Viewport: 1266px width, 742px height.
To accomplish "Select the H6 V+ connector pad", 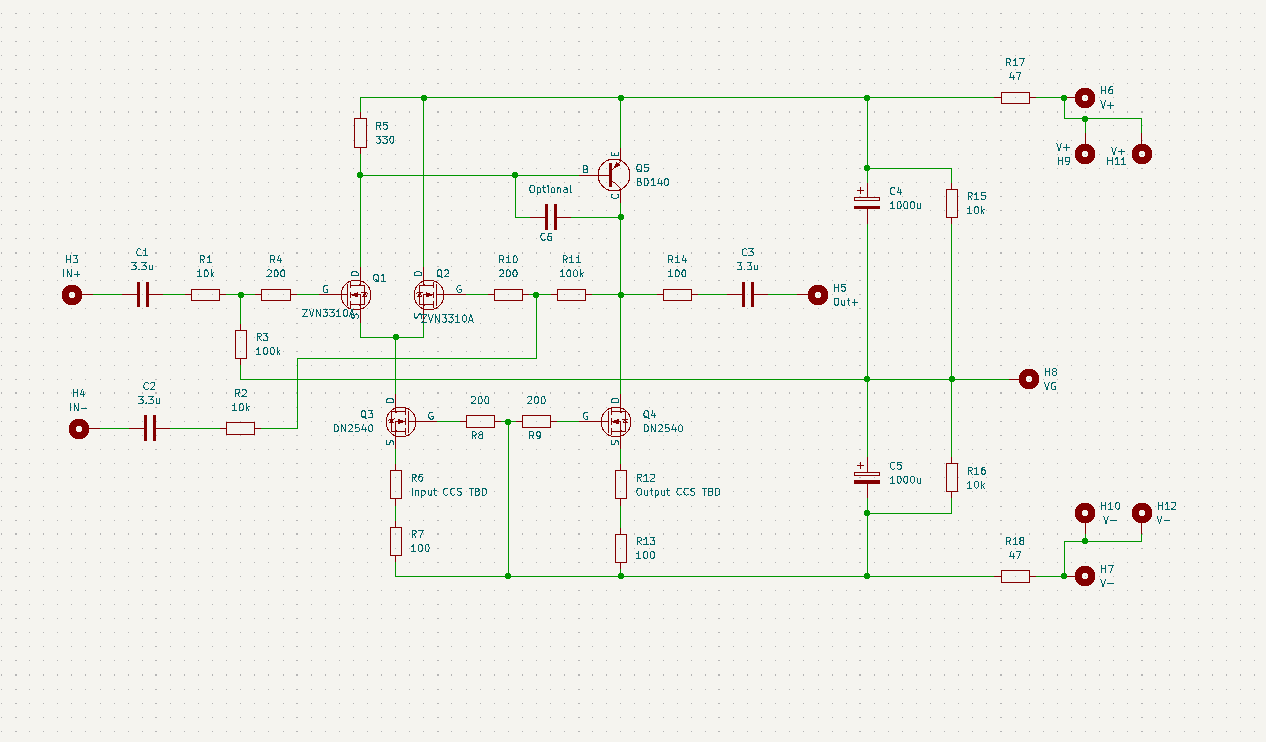I will click(x=1085, y=98).
